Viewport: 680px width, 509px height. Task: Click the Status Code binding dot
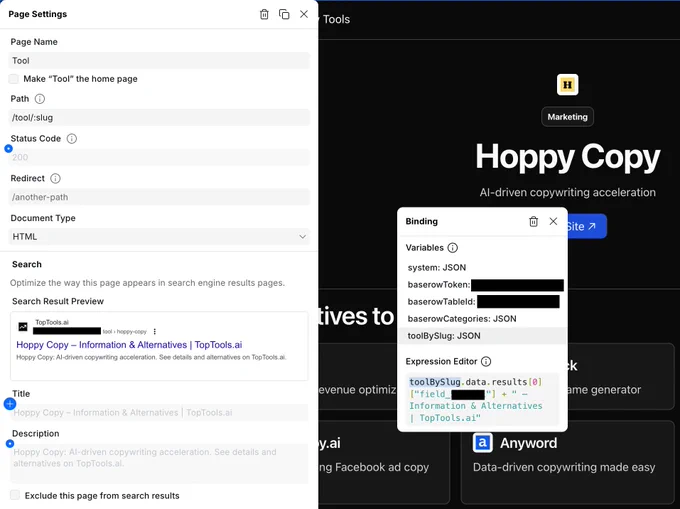(x=8, y=149)
